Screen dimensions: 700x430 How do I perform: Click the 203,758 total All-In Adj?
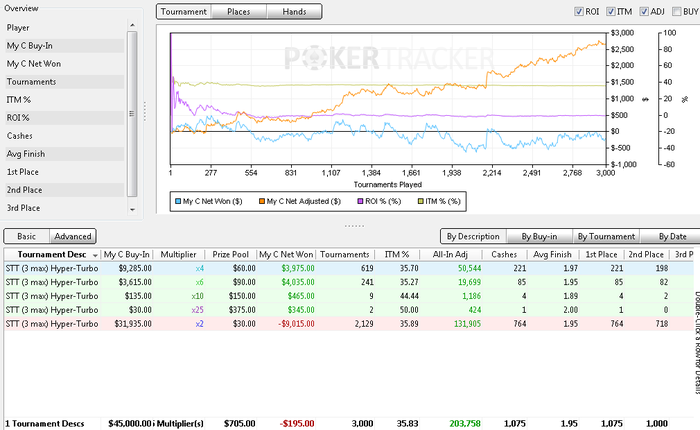pos(465,423)
